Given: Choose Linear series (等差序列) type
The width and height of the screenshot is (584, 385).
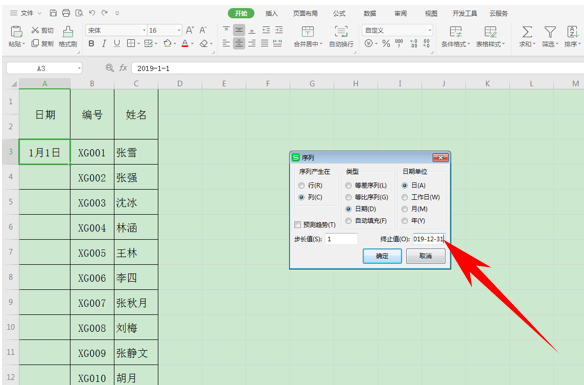Looking at the screenshot, I should tap(348, 185).
